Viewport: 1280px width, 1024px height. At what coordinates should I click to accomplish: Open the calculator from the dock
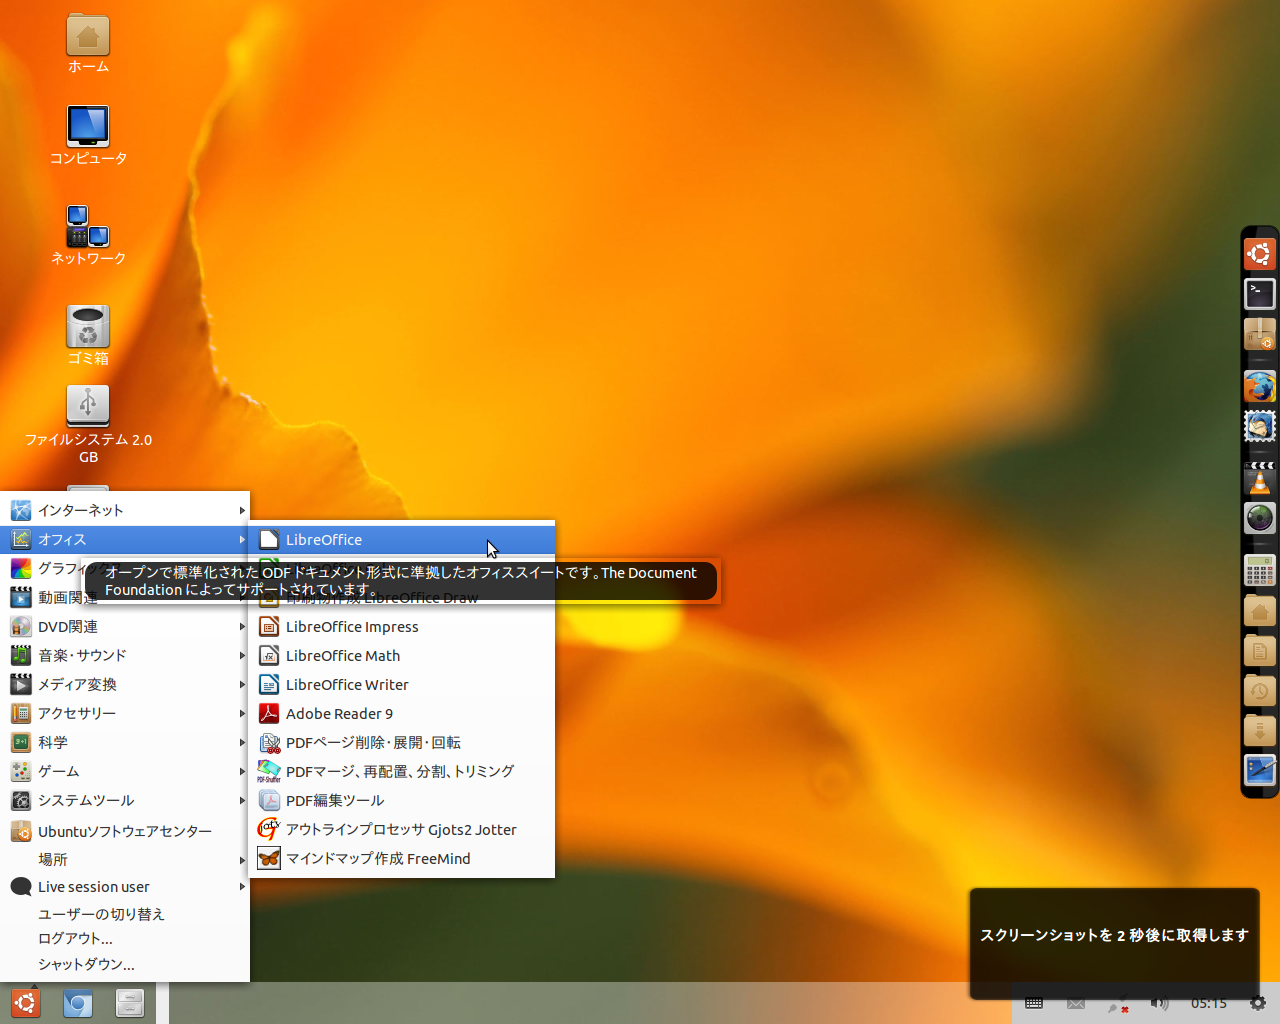click(x=1260, y=571)
